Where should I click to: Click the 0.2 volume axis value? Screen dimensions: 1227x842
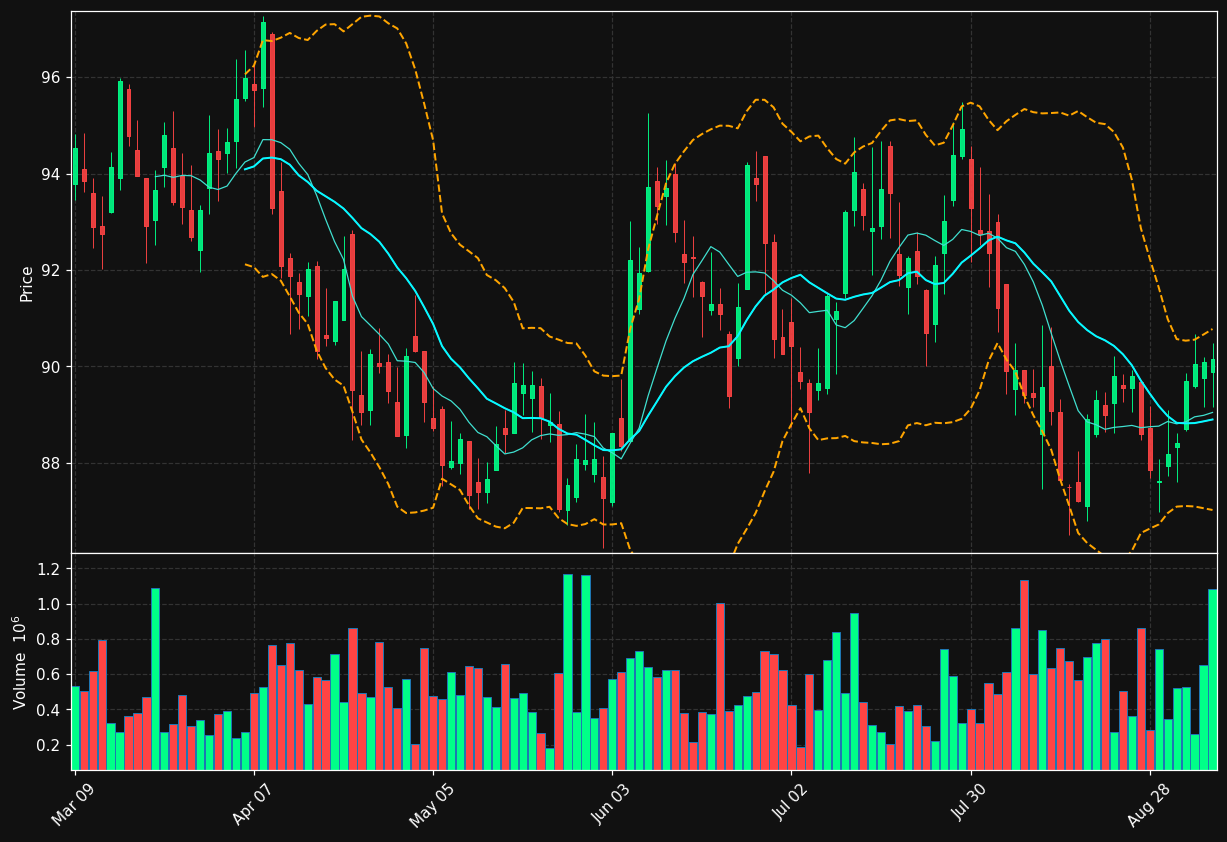(x=50, y=746)
